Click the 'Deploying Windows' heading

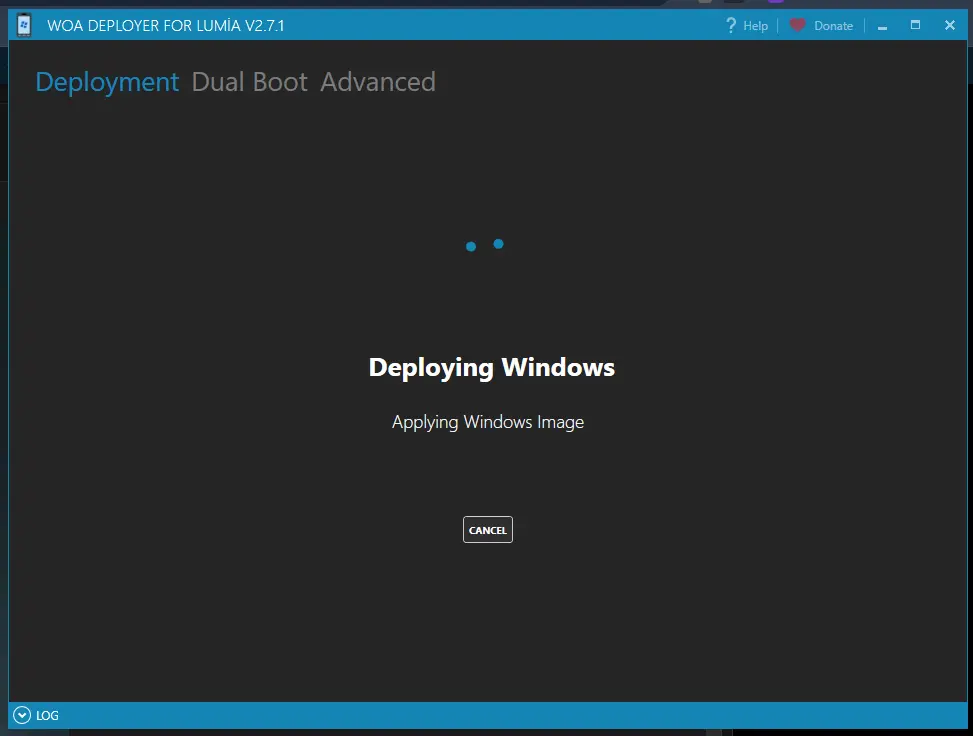click(x=491, y=367)
